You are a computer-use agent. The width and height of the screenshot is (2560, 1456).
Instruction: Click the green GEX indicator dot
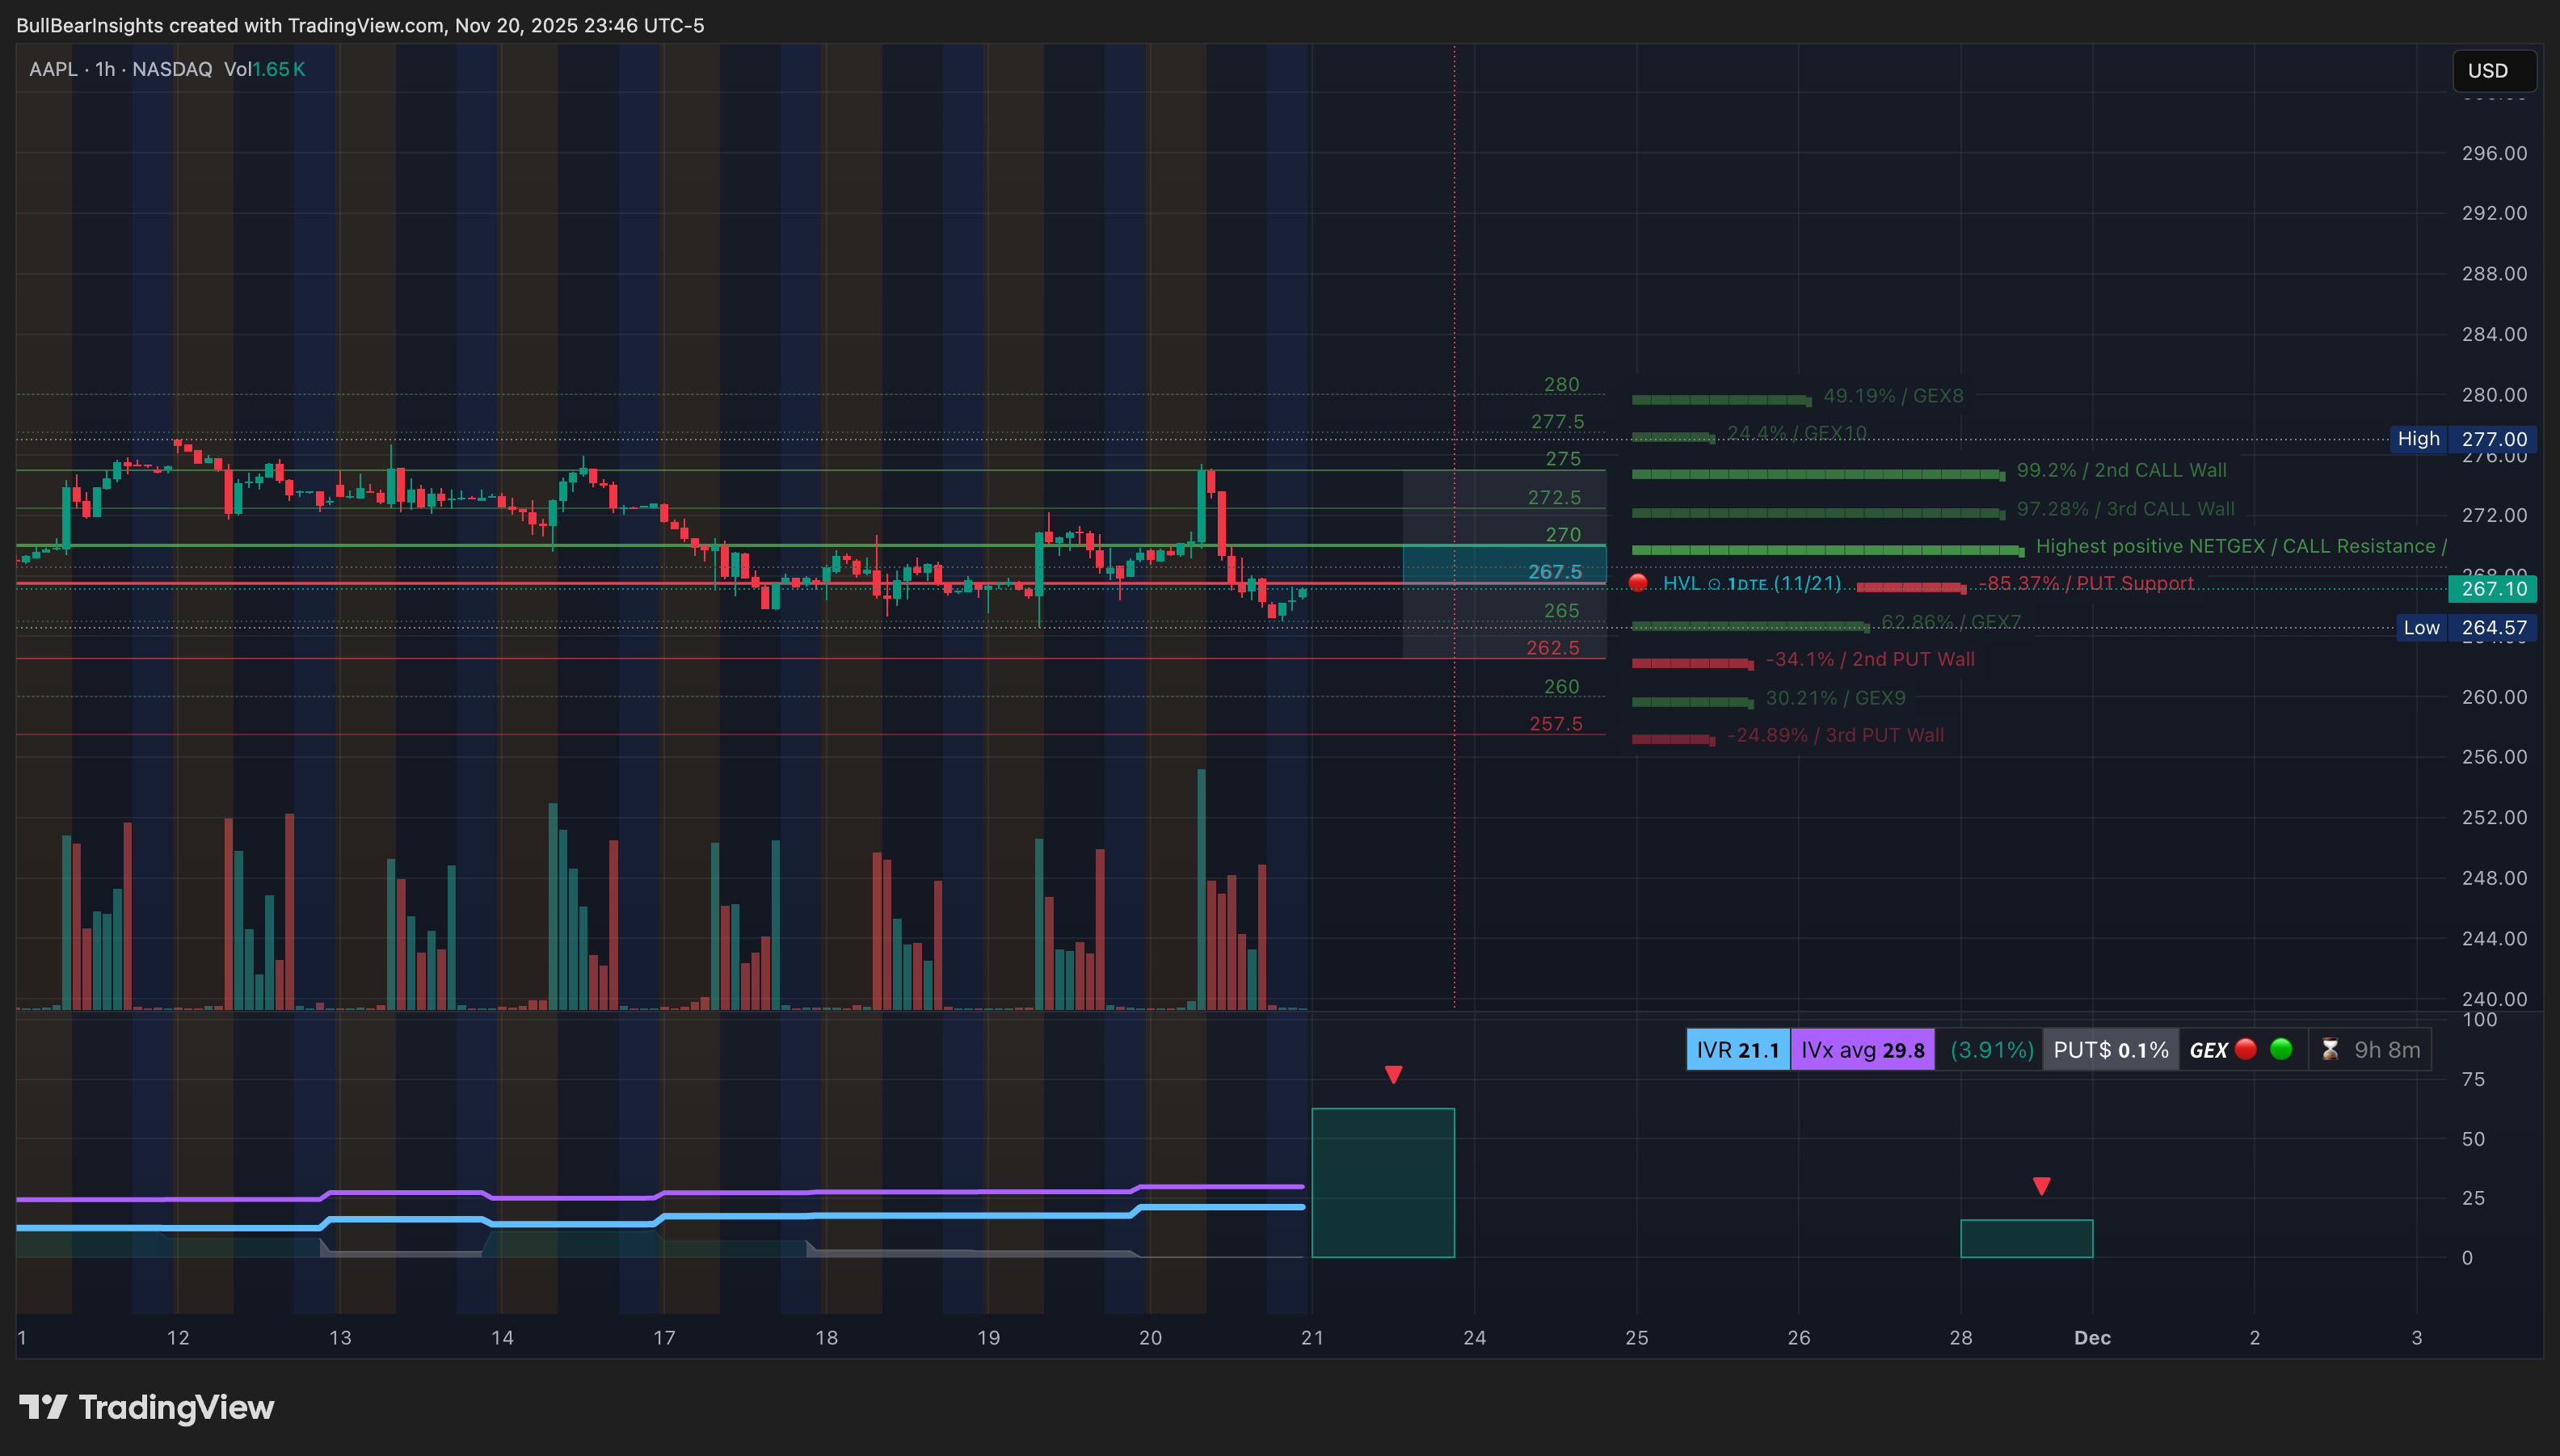(x=2281, y=1049)
